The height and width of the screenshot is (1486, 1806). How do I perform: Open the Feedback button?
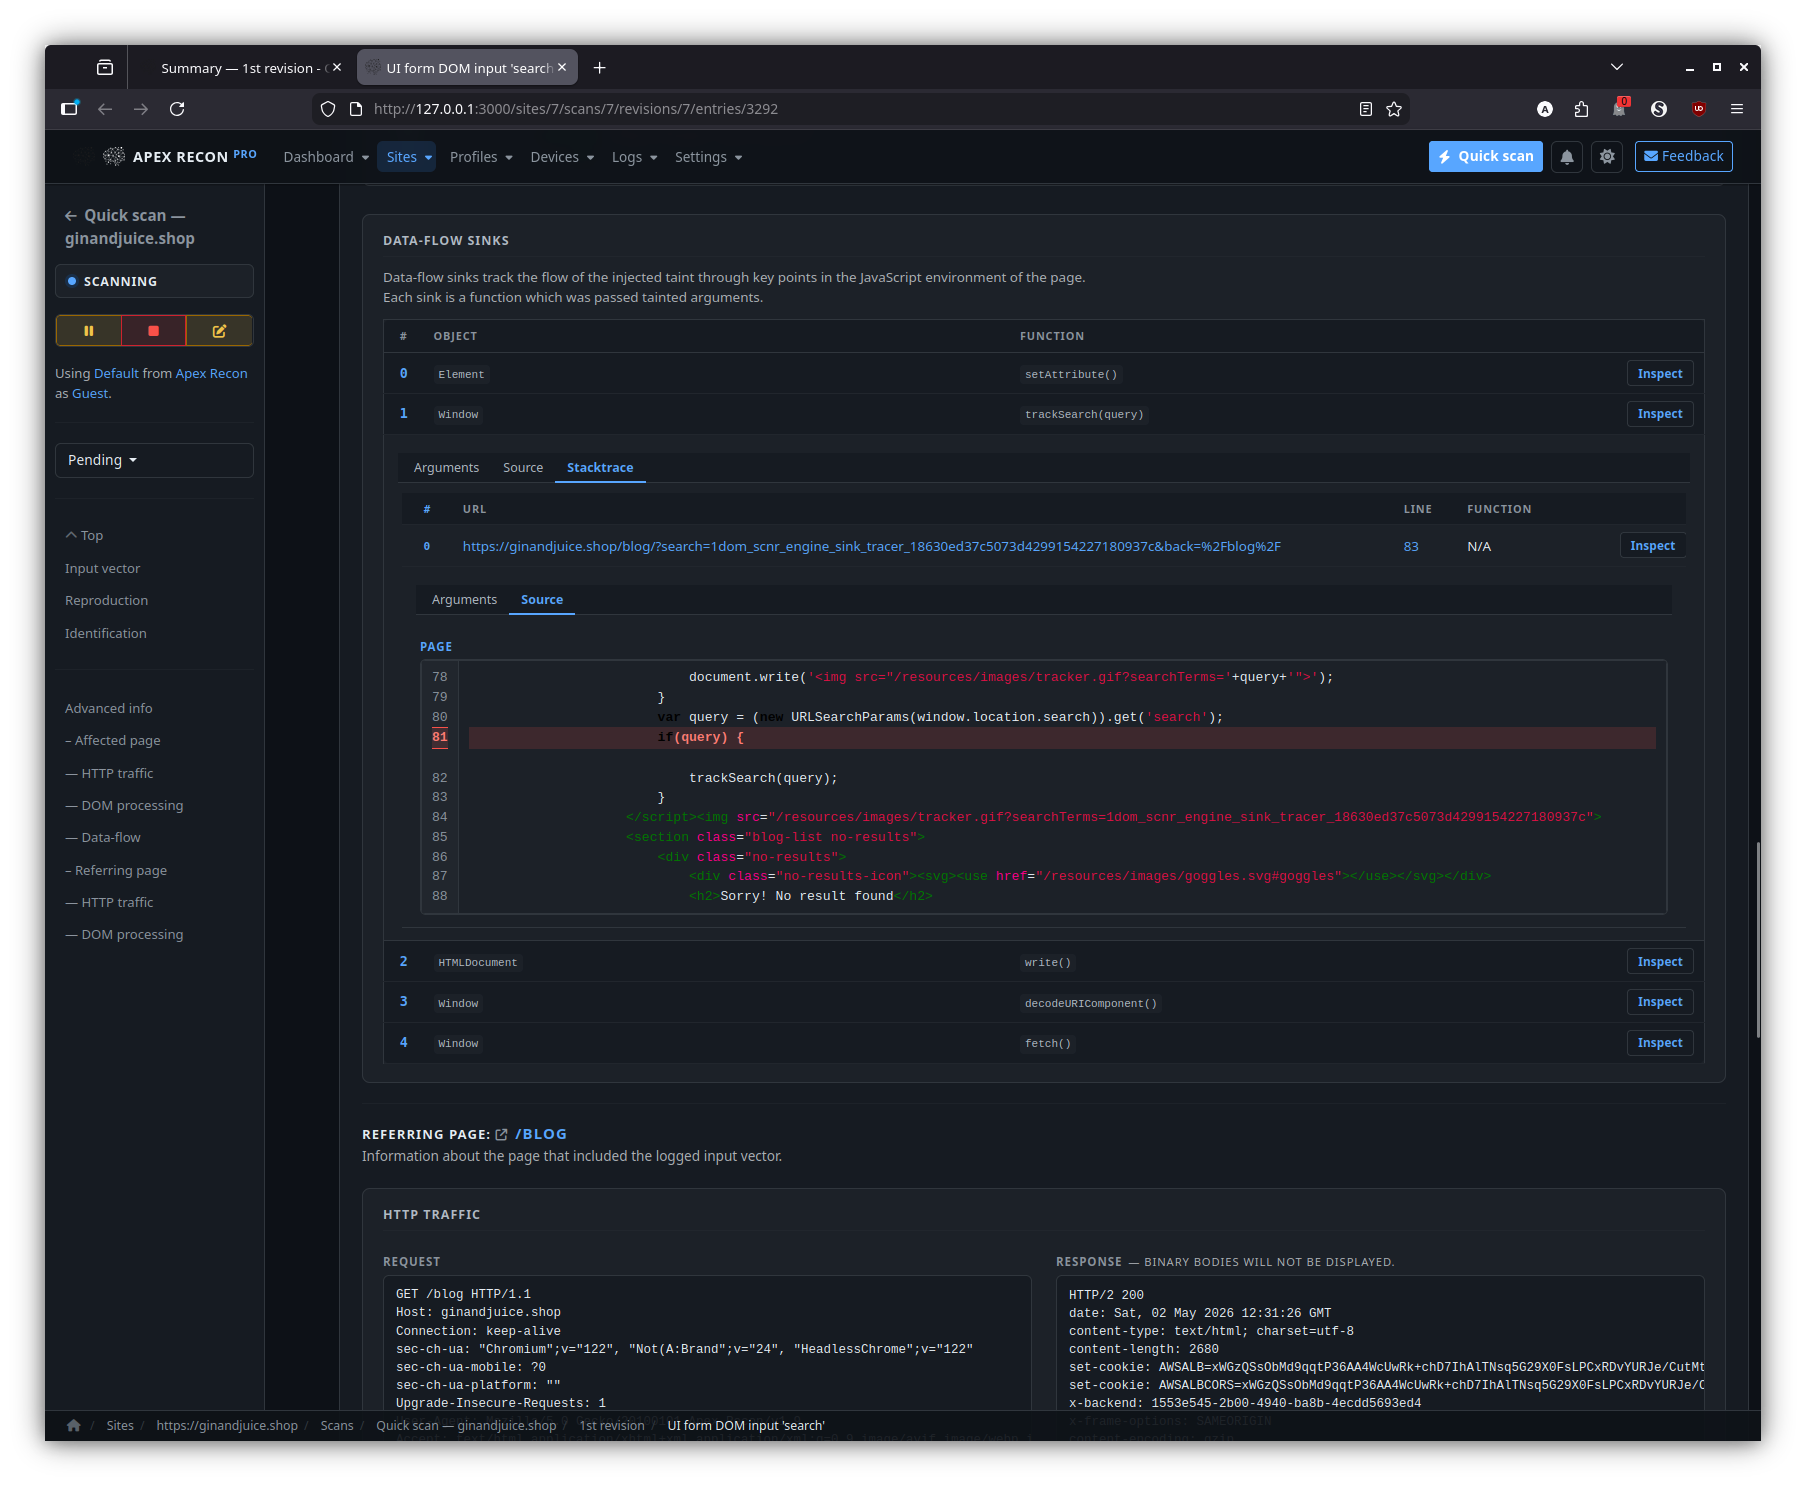tap(1684, 156)
